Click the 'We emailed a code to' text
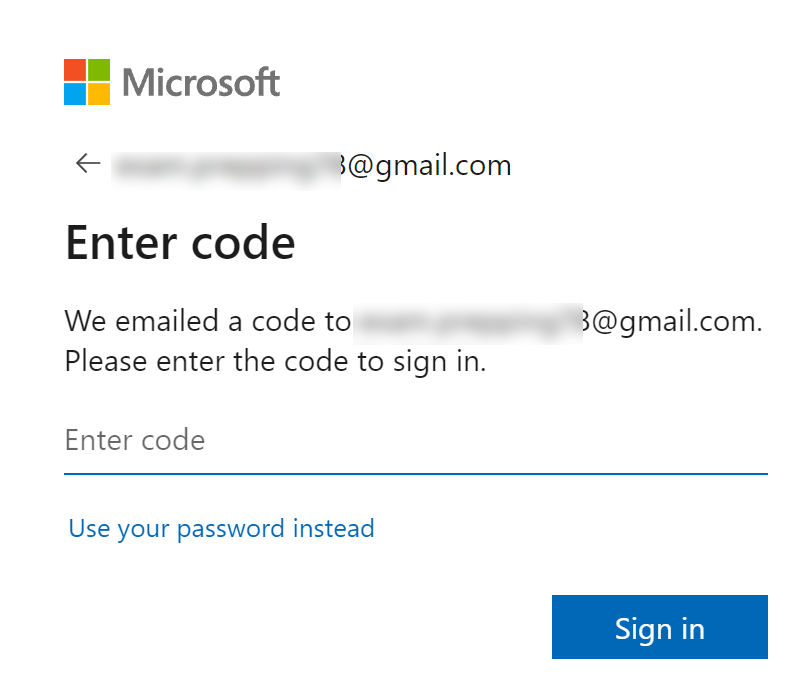This screenshot has height=682, width=812. coord(208,321)
